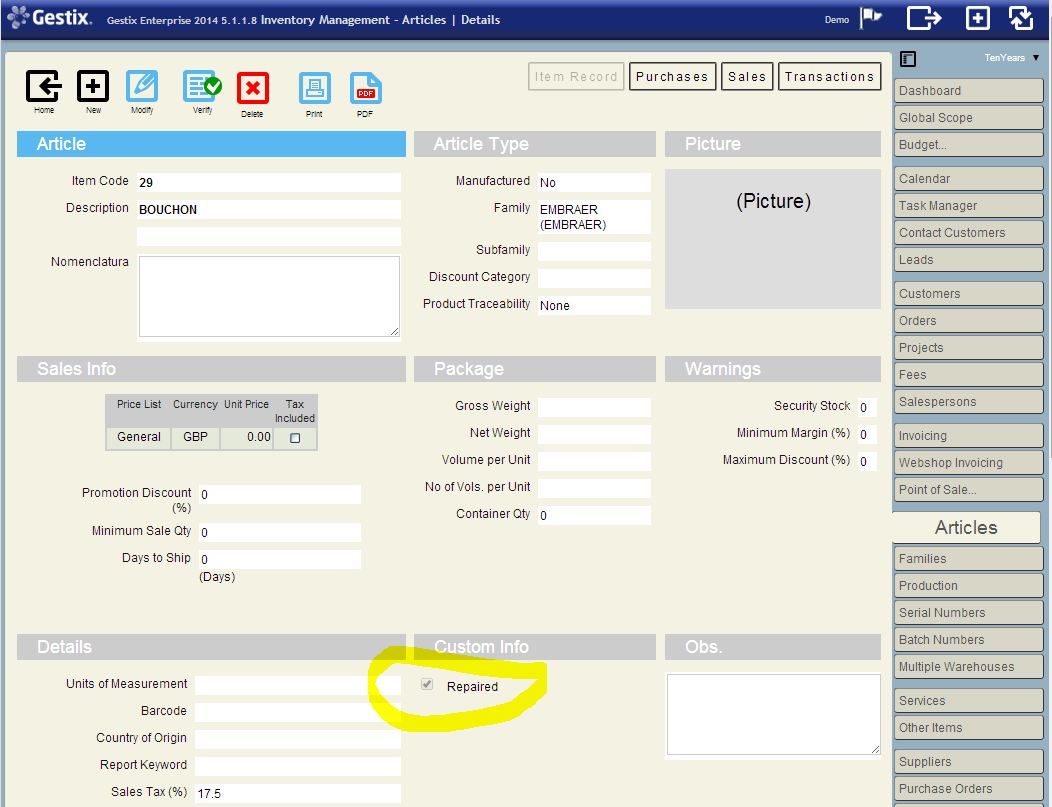Viewport: 1052px width, 807px height.
Task: Open Dashboard in the sidebar
Action: (x=968, y=91)
